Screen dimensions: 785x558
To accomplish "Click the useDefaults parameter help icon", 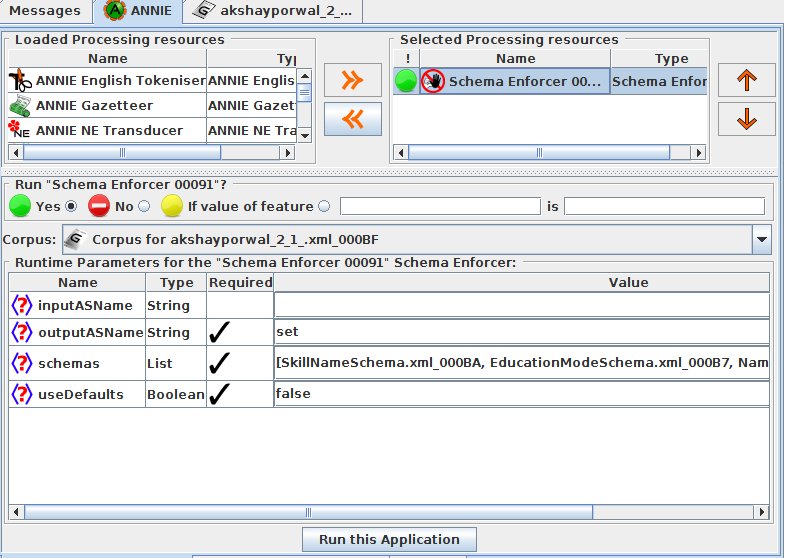I will pos(22,394).
